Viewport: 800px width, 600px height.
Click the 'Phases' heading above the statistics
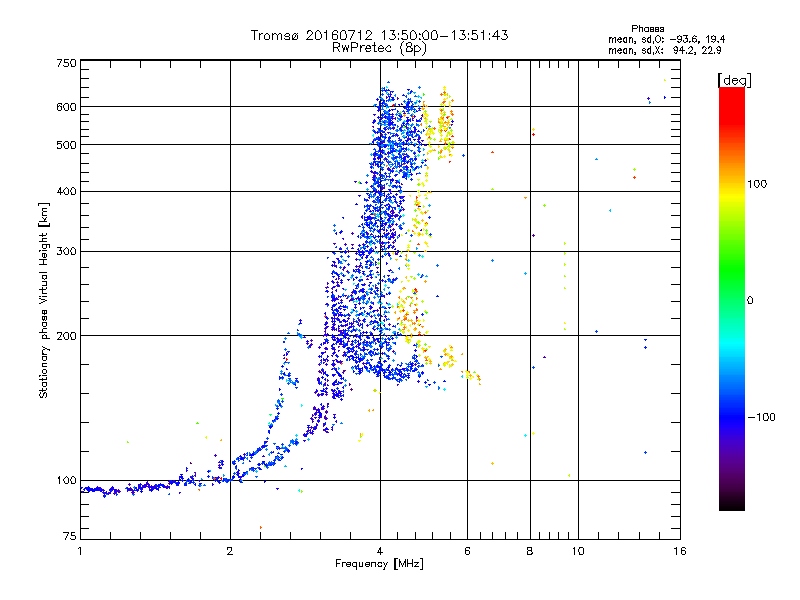pyautogui.click(x=647, y=29)
